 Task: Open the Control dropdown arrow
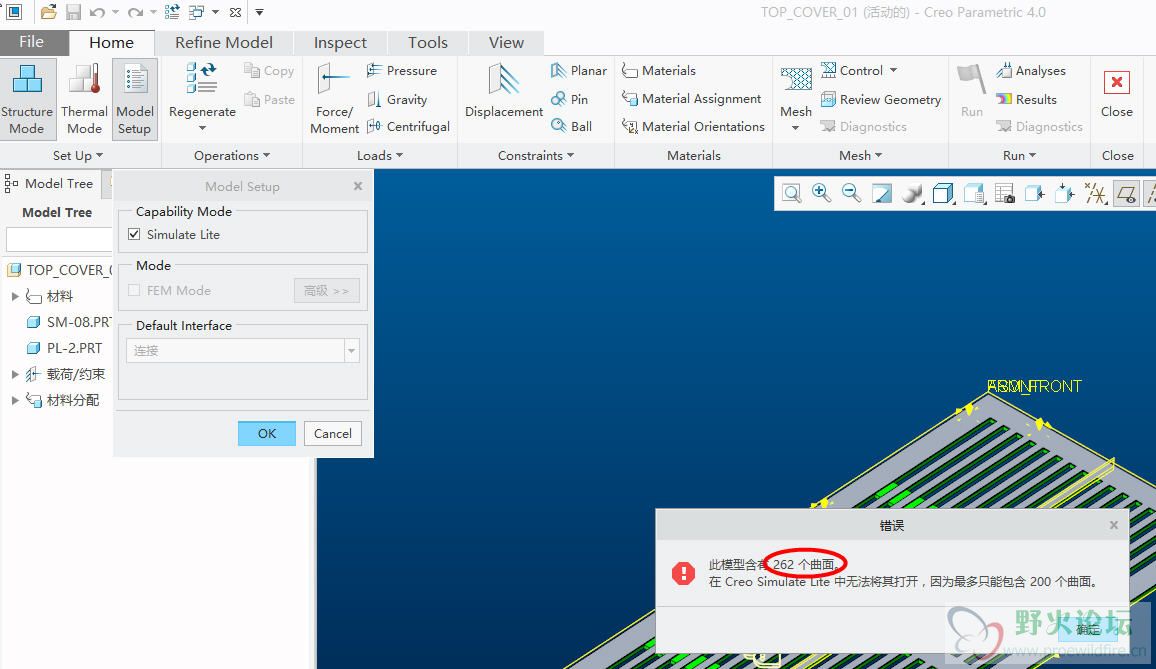(x=893, y=70)
